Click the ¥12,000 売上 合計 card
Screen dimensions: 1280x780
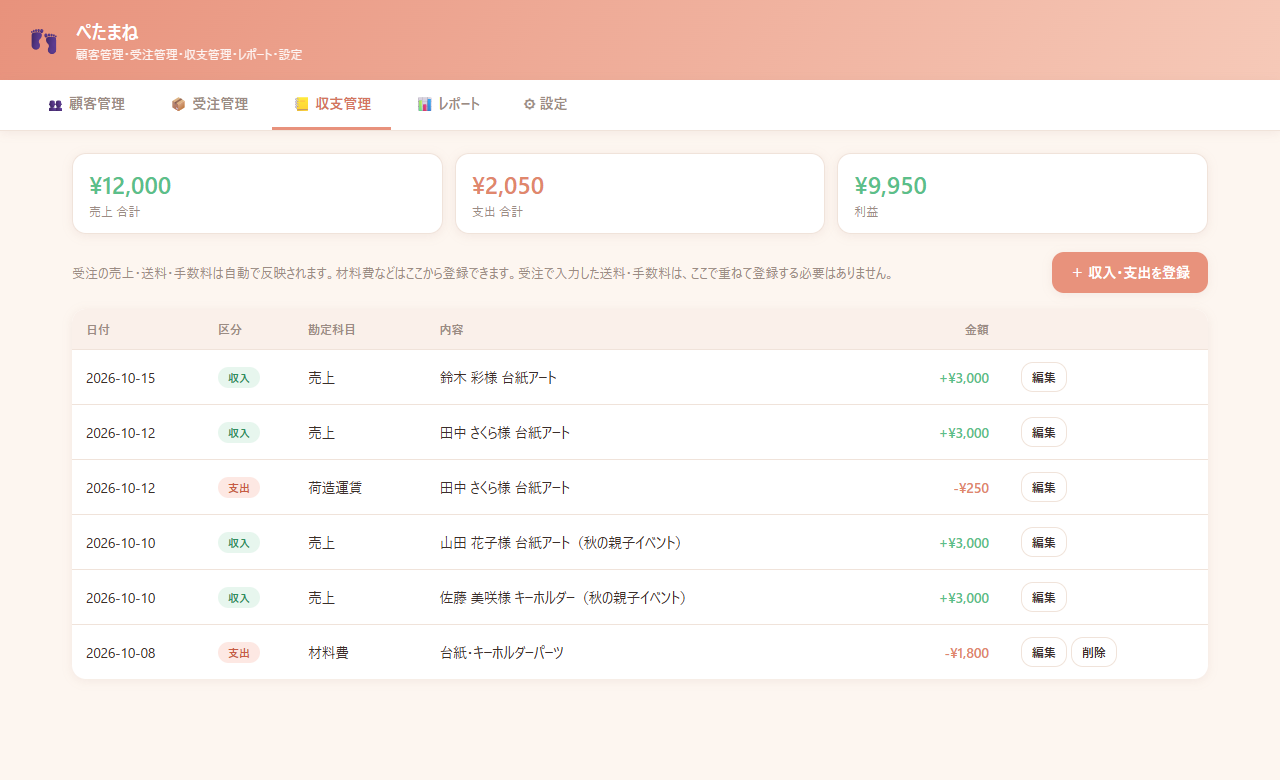click(257, 194)
